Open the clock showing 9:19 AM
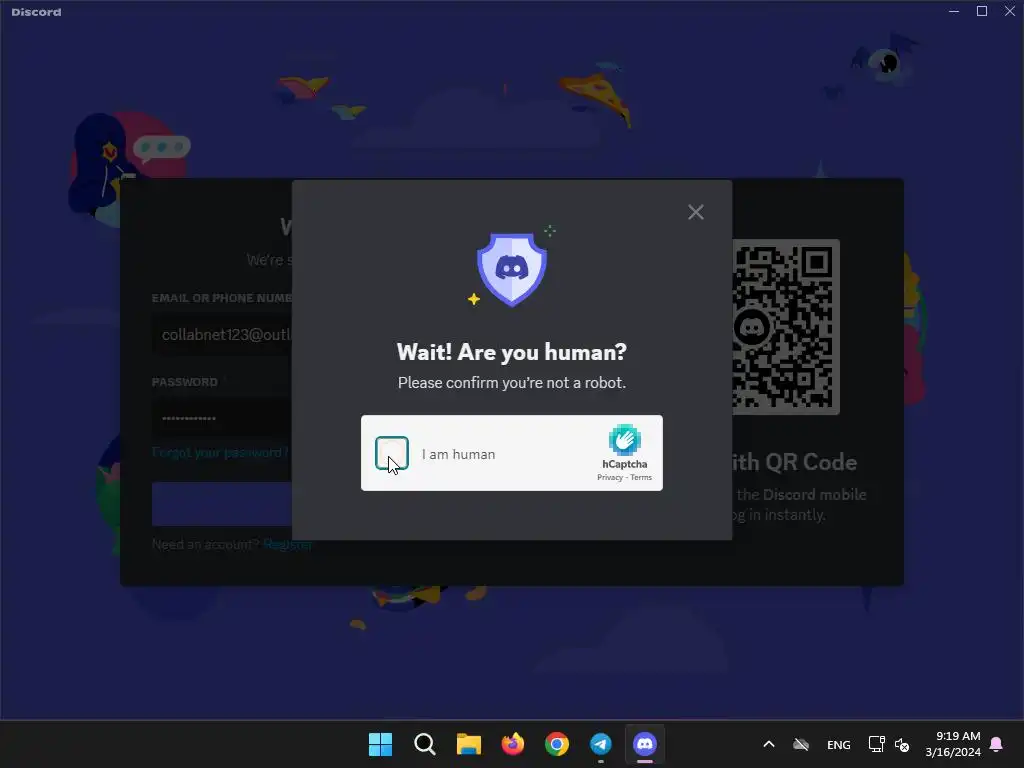The image size is (1024, 768). 953,744
